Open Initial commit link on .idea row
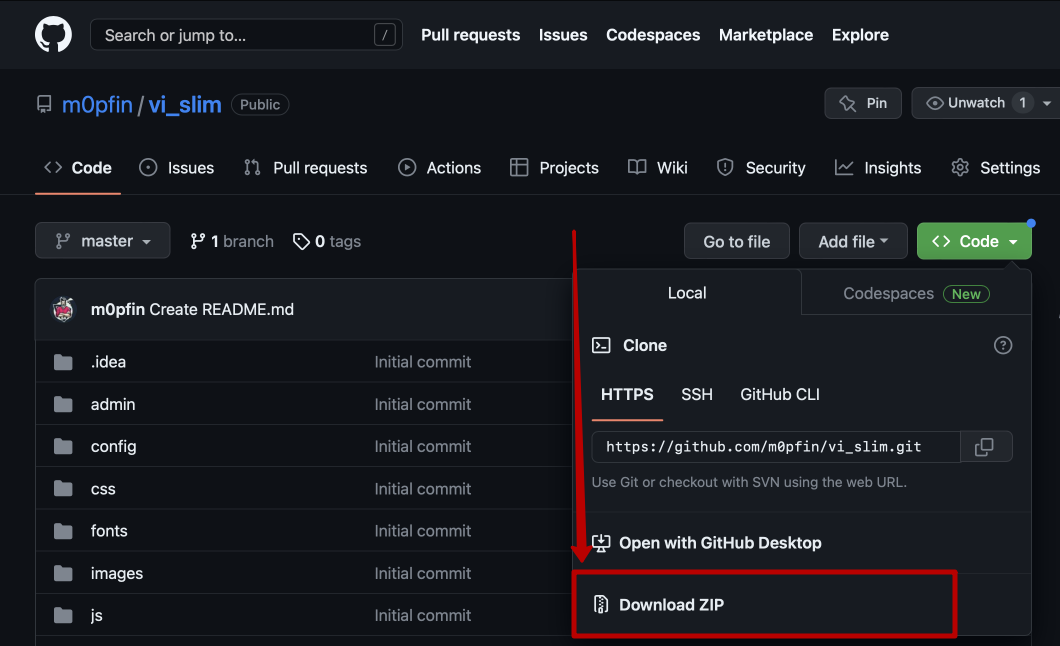This screenshot has width=1060, height=646. coord(423,362)
